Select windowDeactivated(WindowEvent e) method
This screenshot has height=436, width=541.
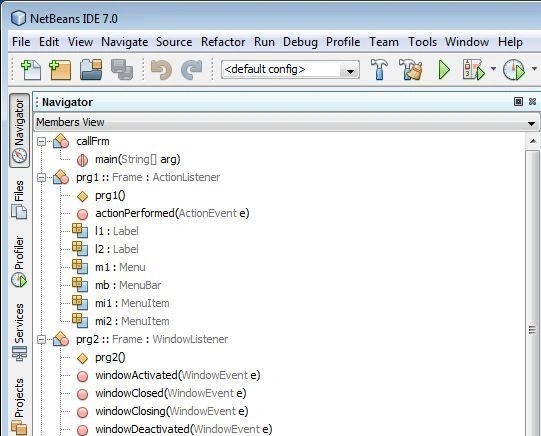pos(184,429)
